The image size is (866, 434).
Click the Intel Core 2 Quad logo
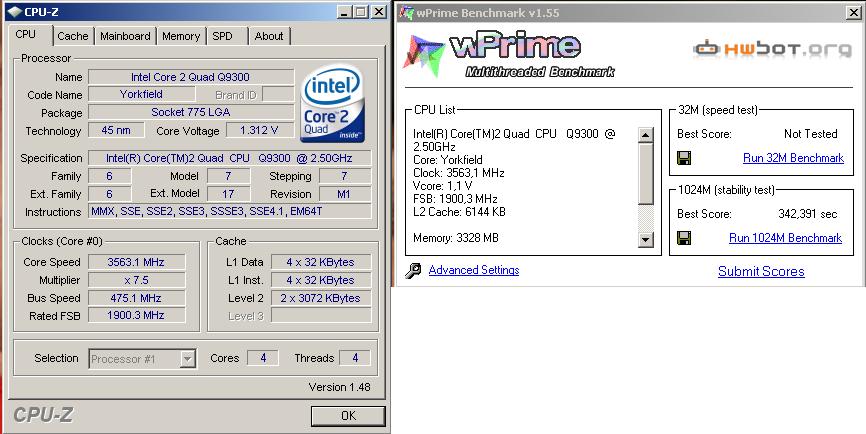[332, 104]
